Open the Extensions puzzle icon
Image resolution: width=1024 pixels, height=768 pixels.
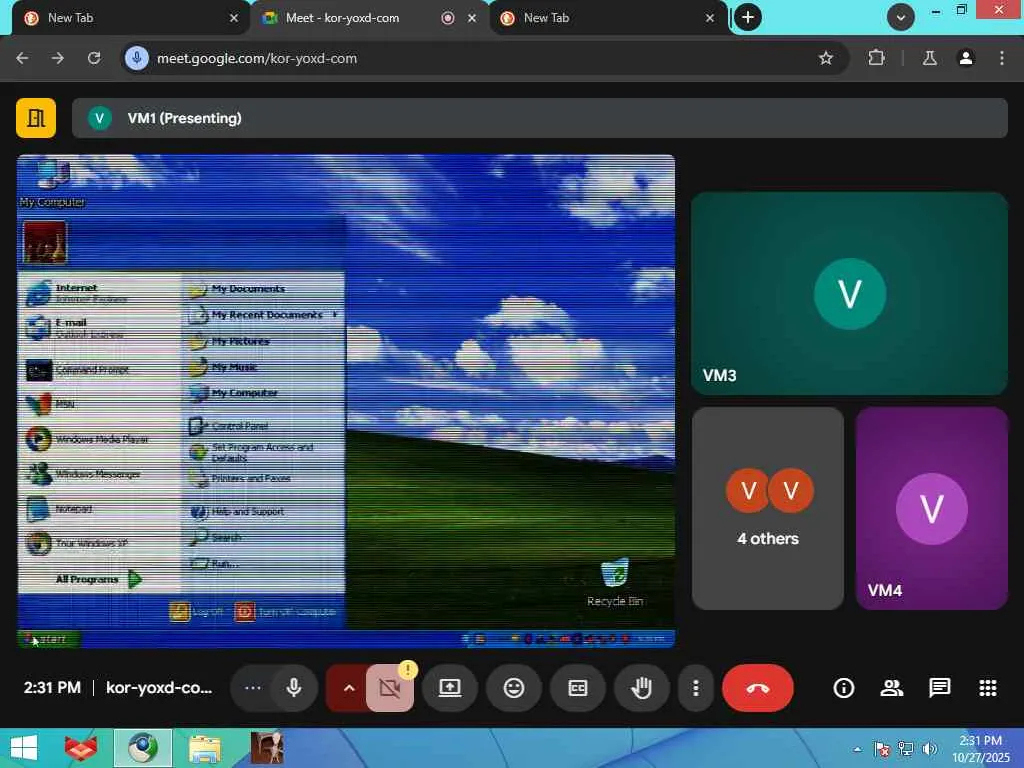[876, 58]
